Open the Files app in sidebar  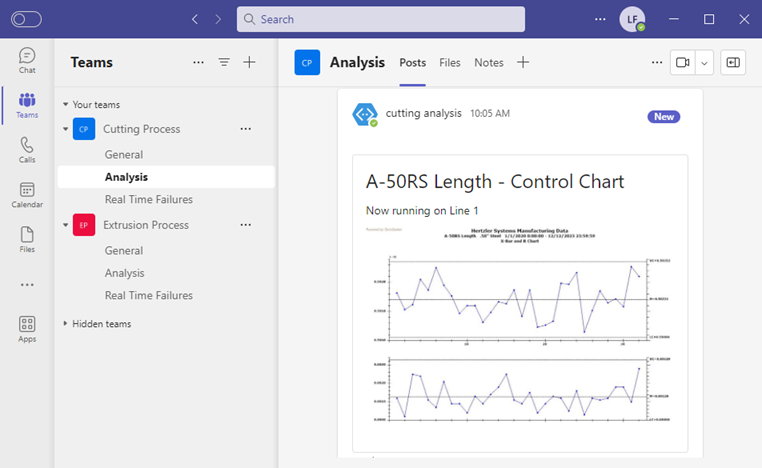coord(27,239)
